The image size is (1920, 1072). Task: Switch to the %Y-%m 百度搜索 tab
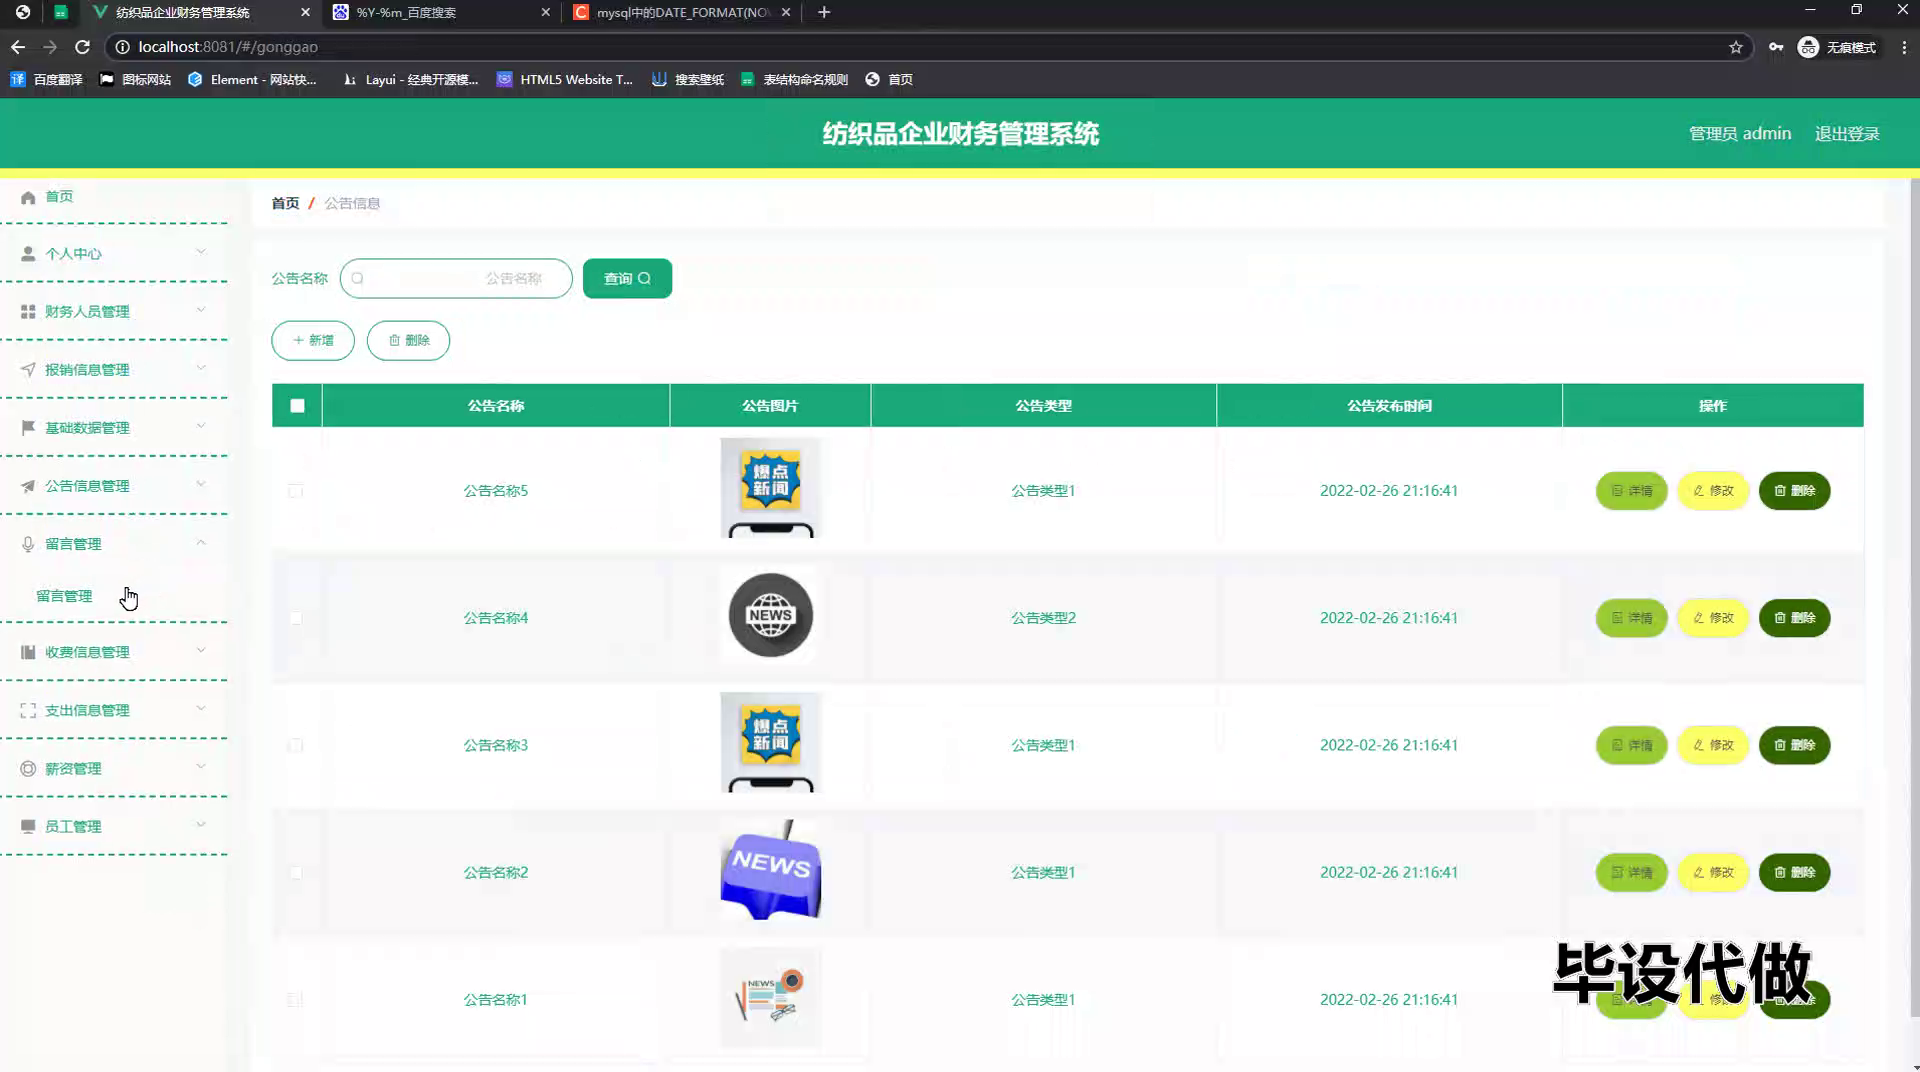coord(442,12)
